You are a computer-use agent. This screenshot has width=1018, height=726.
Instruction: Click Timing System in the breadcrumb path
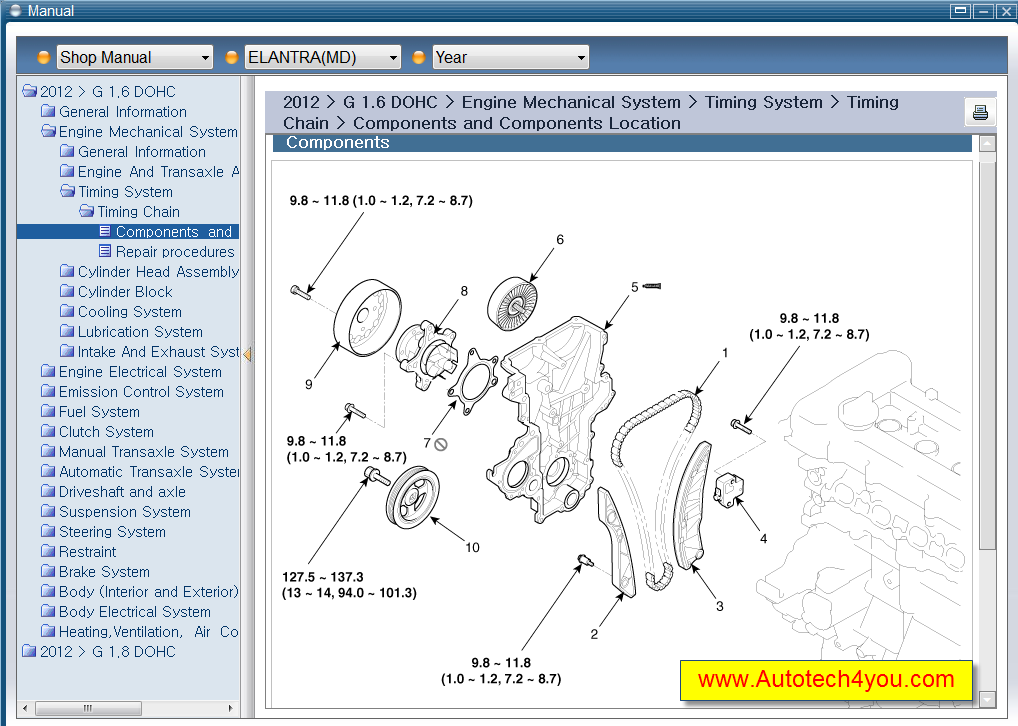click(x=763, y=102)
